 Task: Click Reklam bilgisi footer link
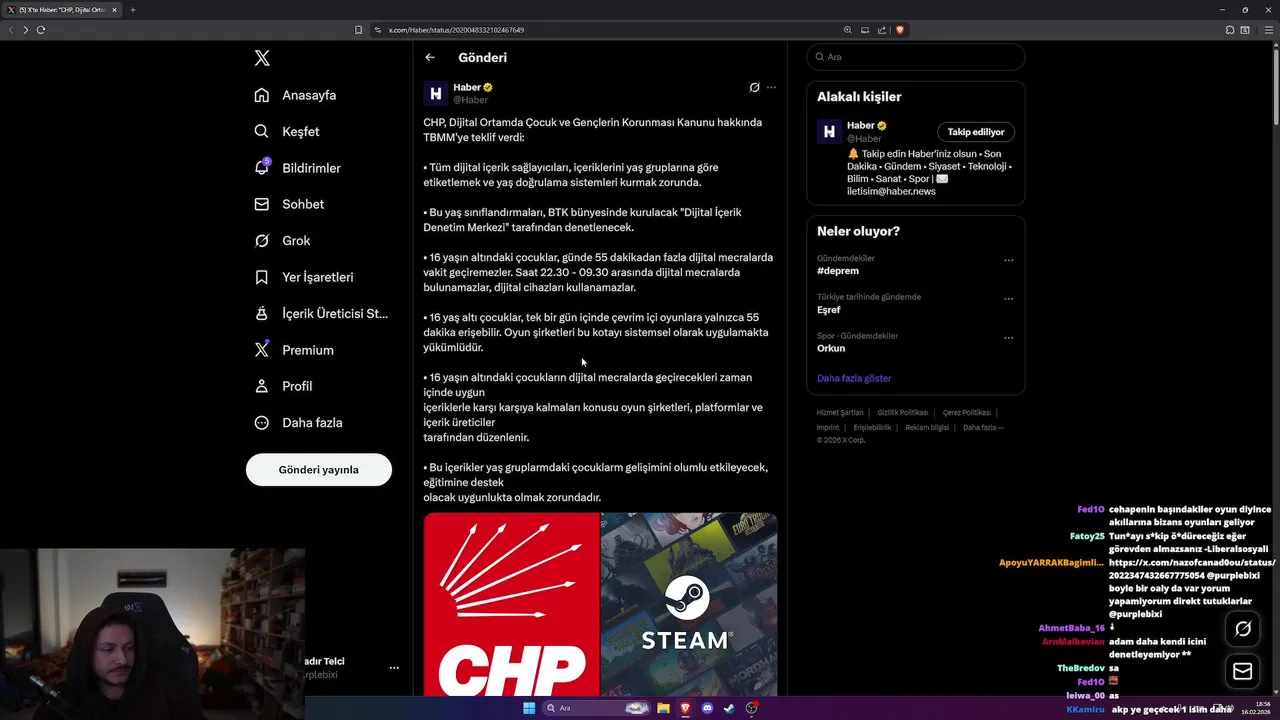click(x=927, y=427)
